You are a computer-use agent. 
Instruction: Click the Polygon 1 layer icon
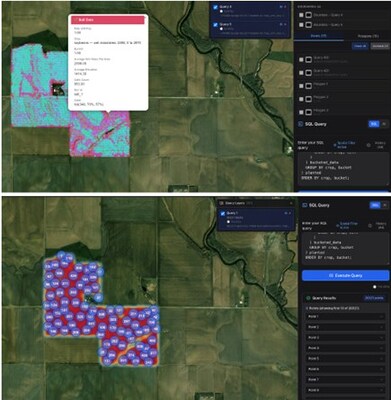tap(309, 86)
